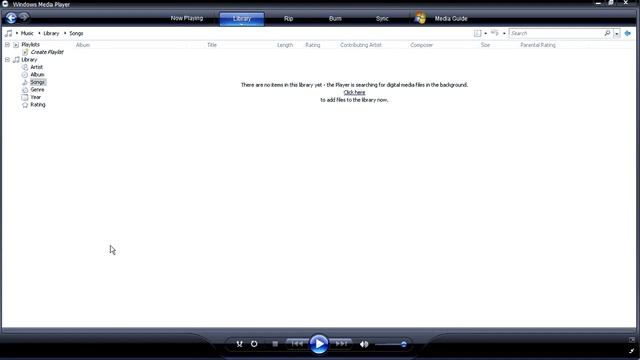
Task: Select Library in the breadcrumb path
Action: pyautogui.click(x=51, y=33)
